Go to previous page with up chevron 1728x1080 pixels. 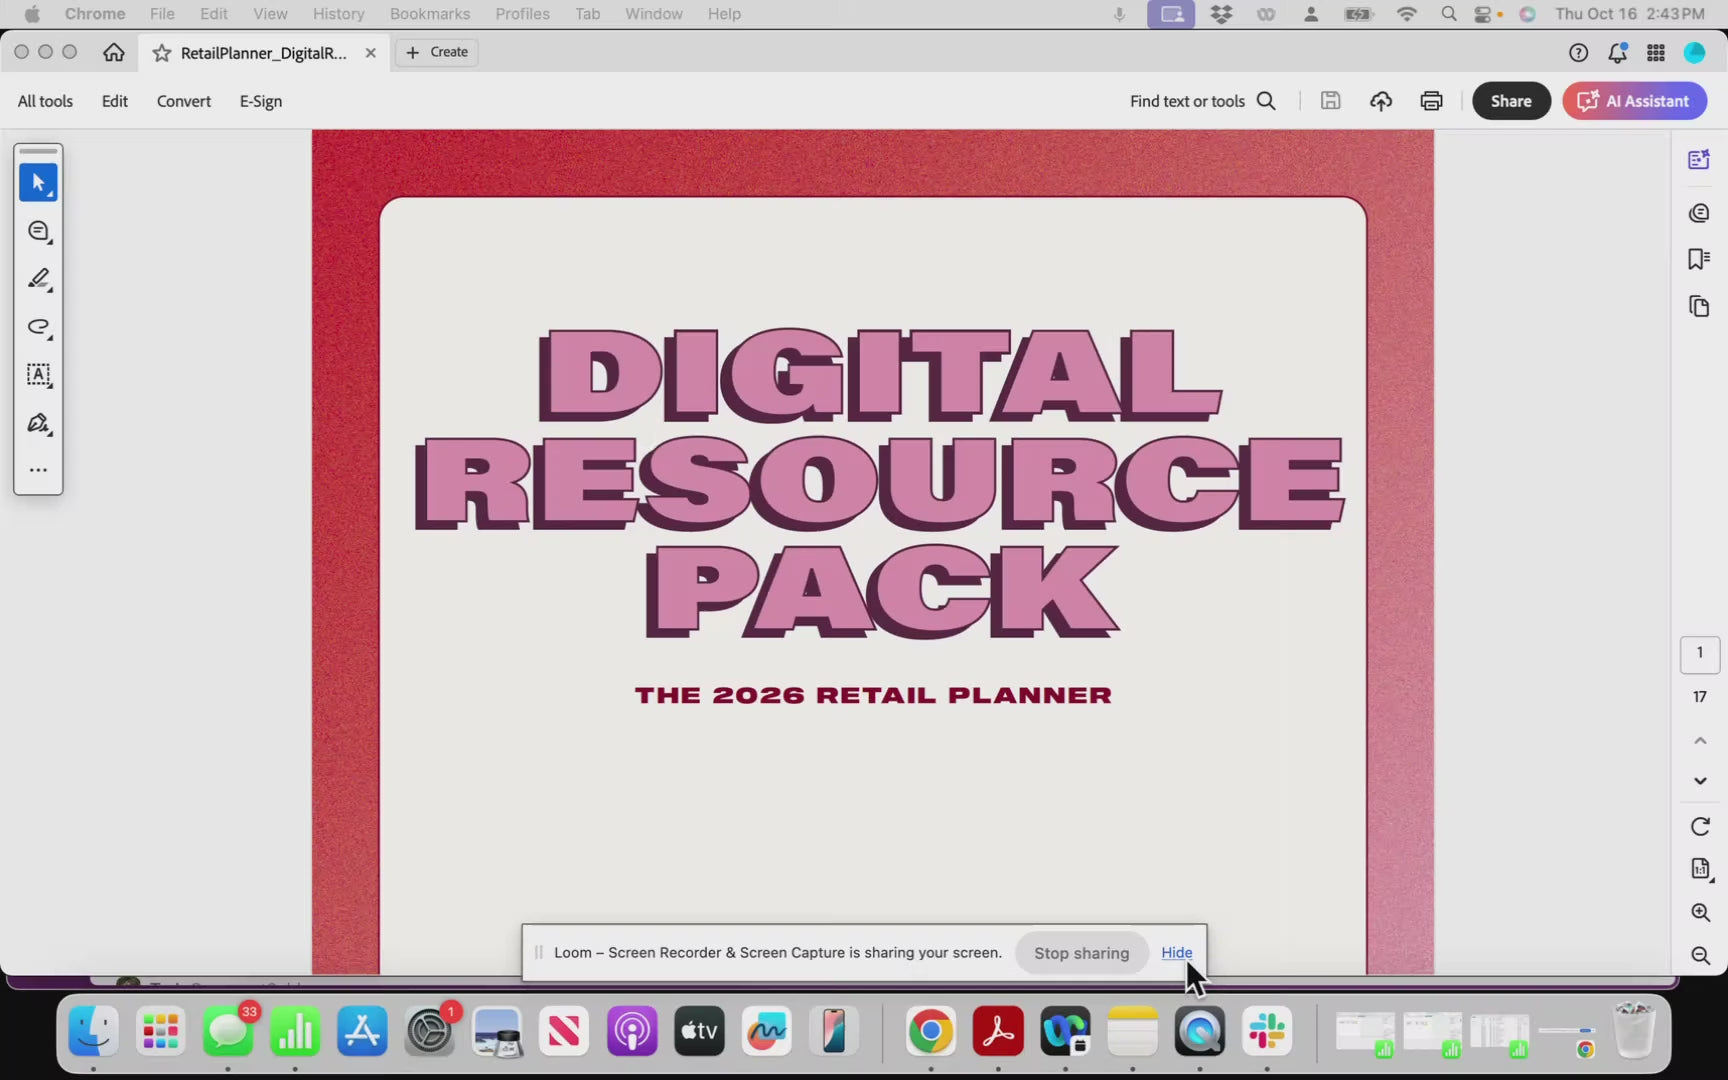click(x=1698, y=740)
